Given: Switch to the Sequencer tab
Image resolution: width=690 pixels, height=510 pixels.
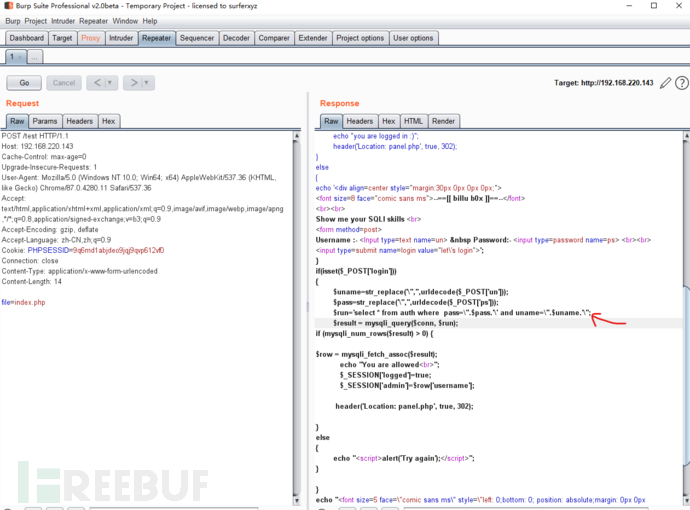Looking at the screenshot, I should pyautogui.click(x=197, y=38).
